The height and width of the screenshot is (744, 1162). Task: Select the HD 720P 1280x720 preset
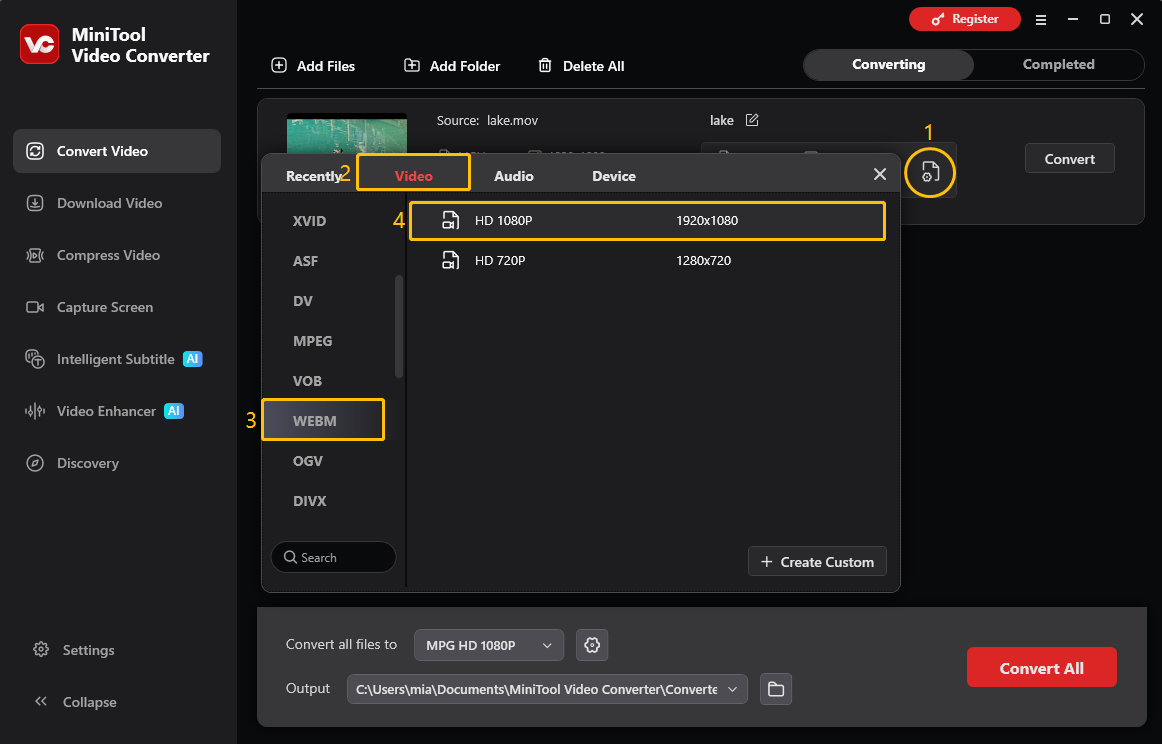[x=647, y=261]
